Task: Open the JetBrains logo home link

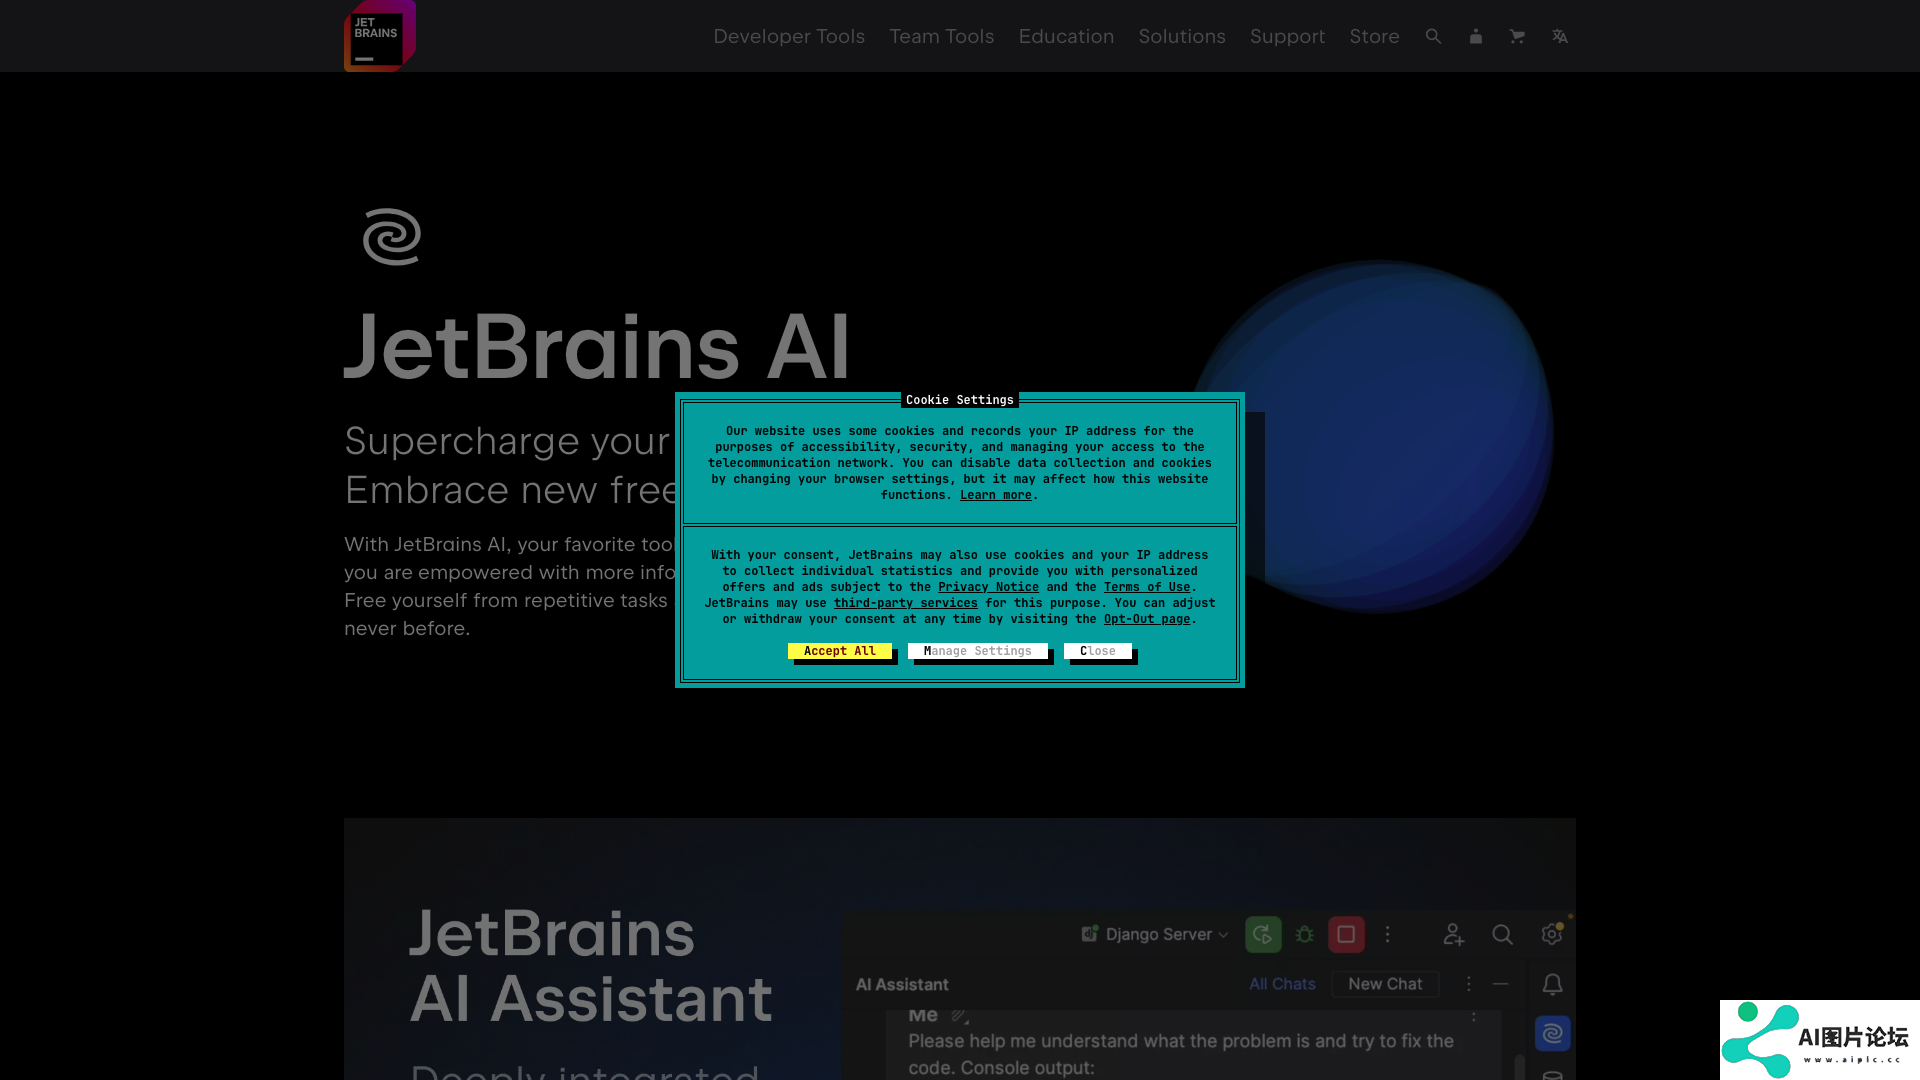Action: (380, 36)
